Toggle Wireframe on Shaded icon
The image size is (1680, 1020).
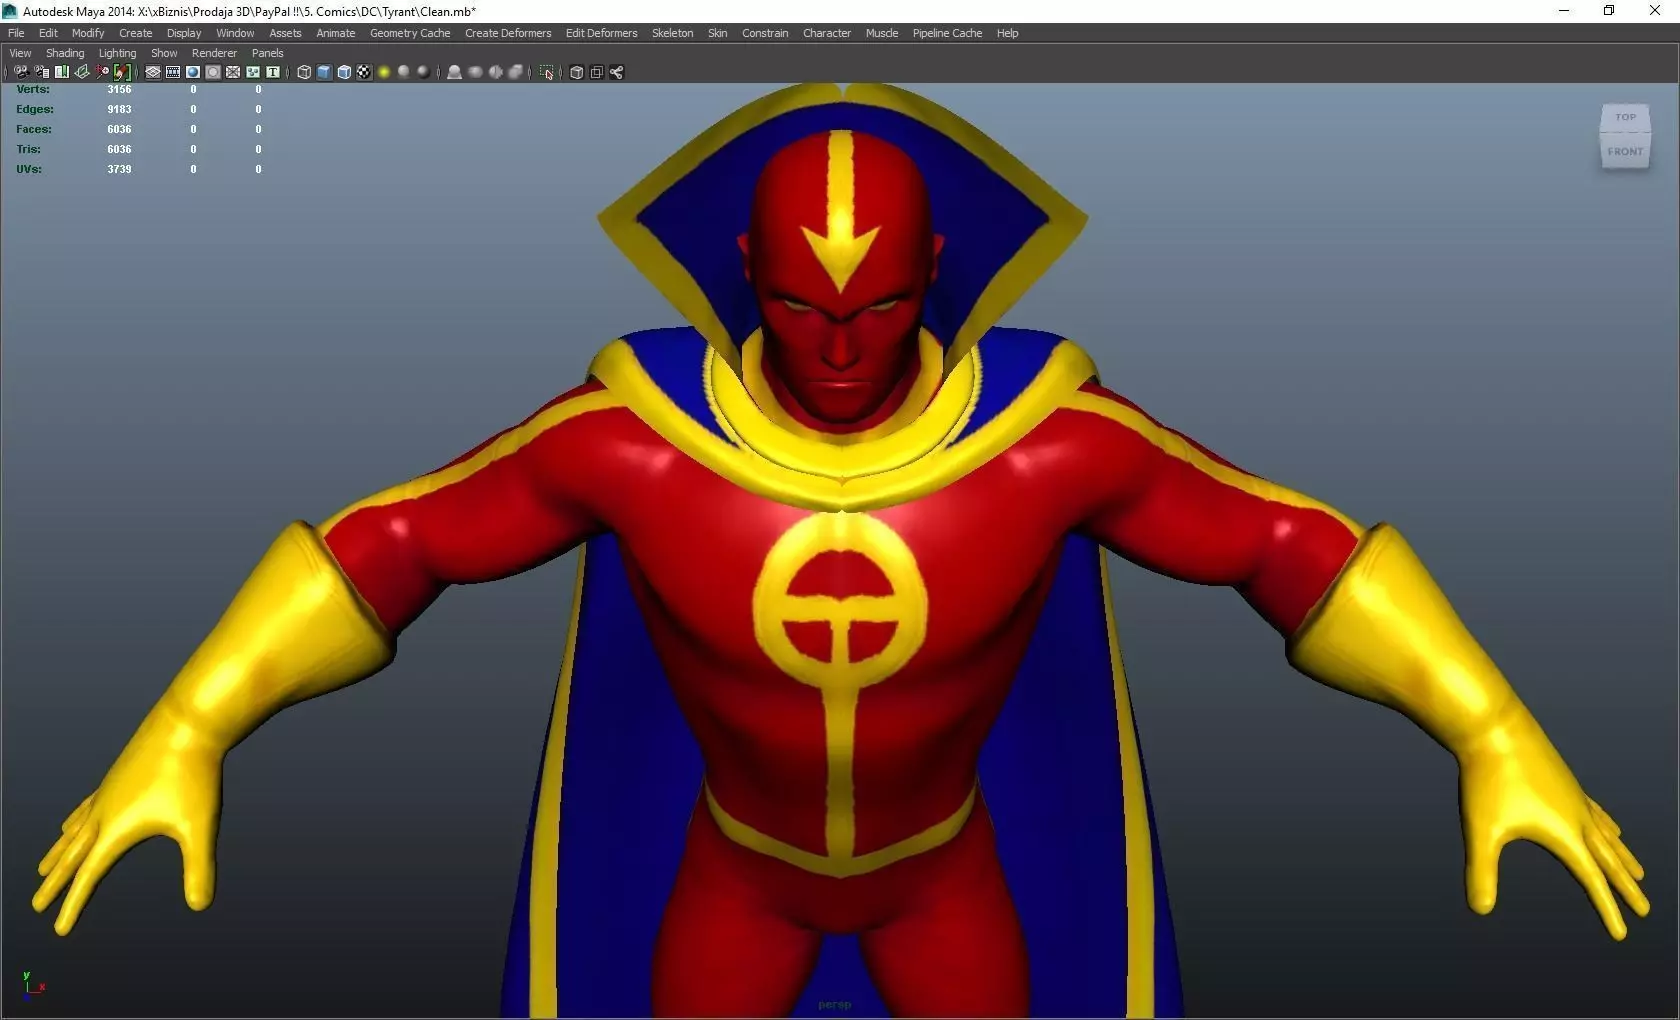point(344,72)
